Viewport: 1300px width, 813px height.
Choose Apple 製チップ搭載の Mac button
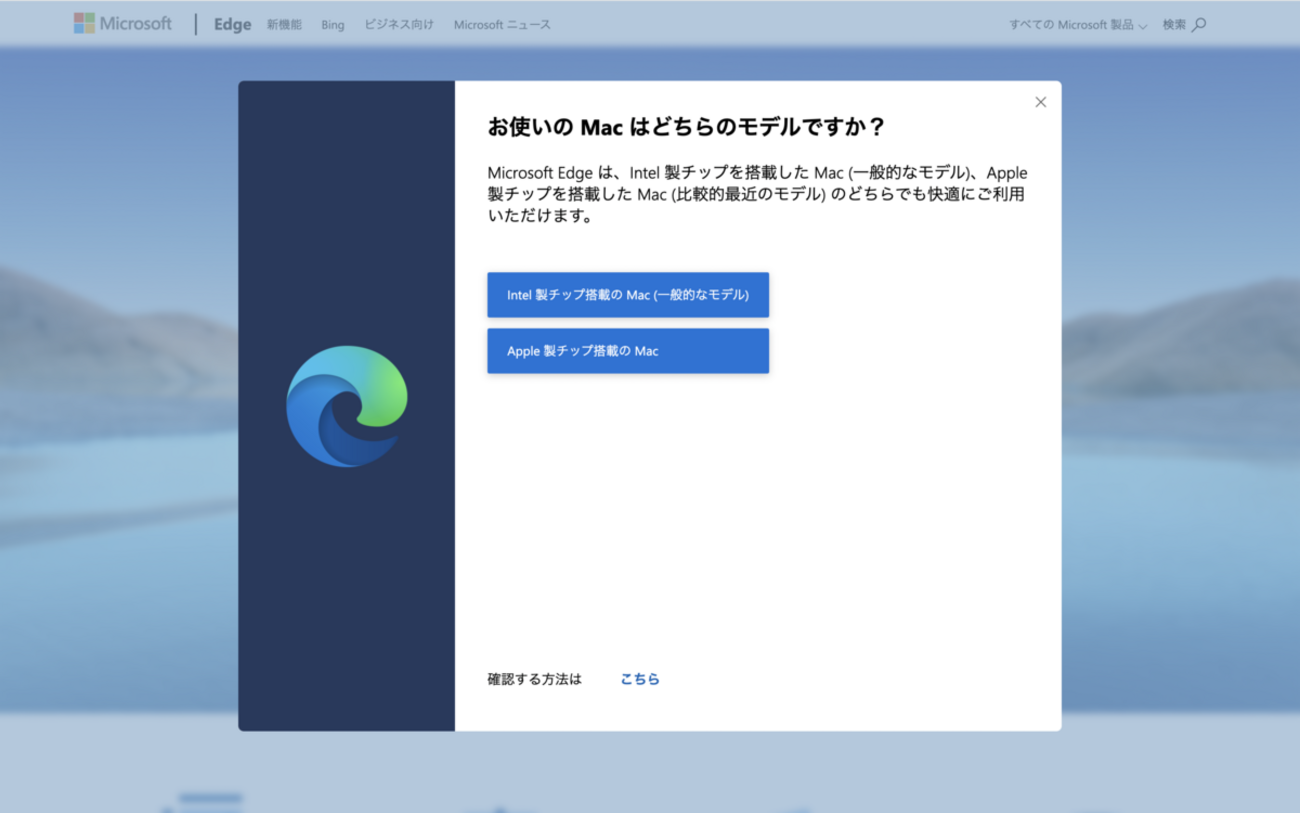click(628, 351)
